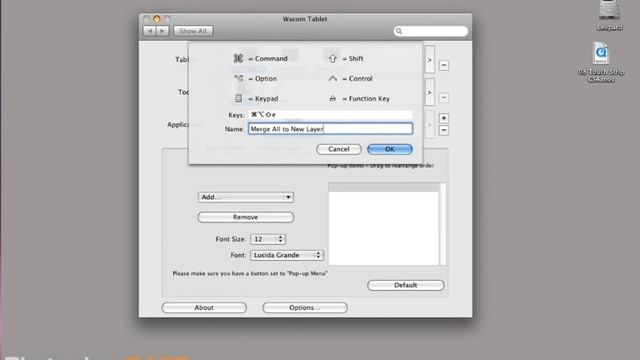Click the OK button in the dialog
Viewport: 640px width, 360px height.
(x=390, y=149)
